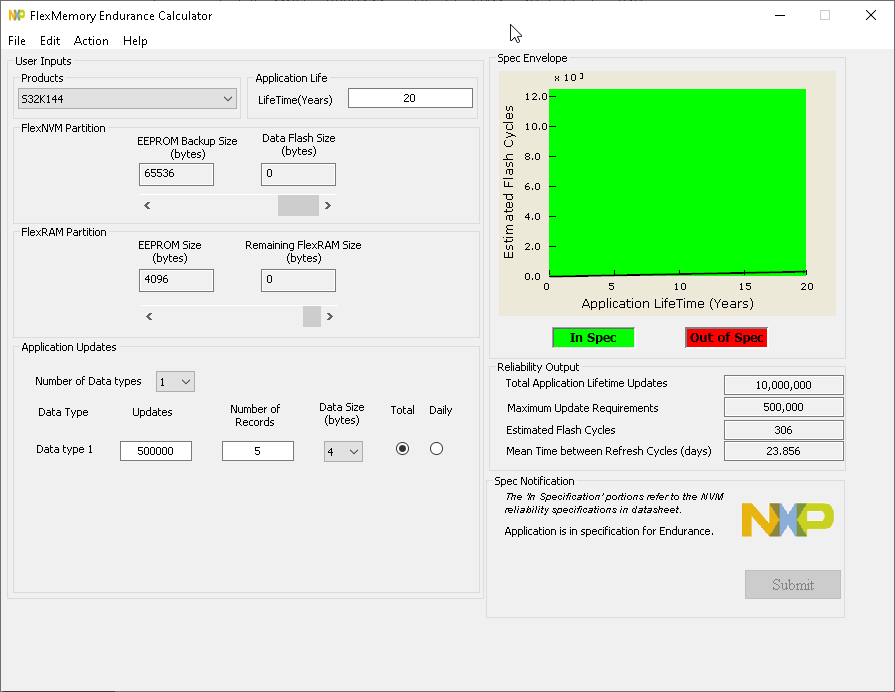The height and width of the screenshot is (692, 895).
Task: Click the FlexRAM partition left arrow
Action: (x=148, y=316)
